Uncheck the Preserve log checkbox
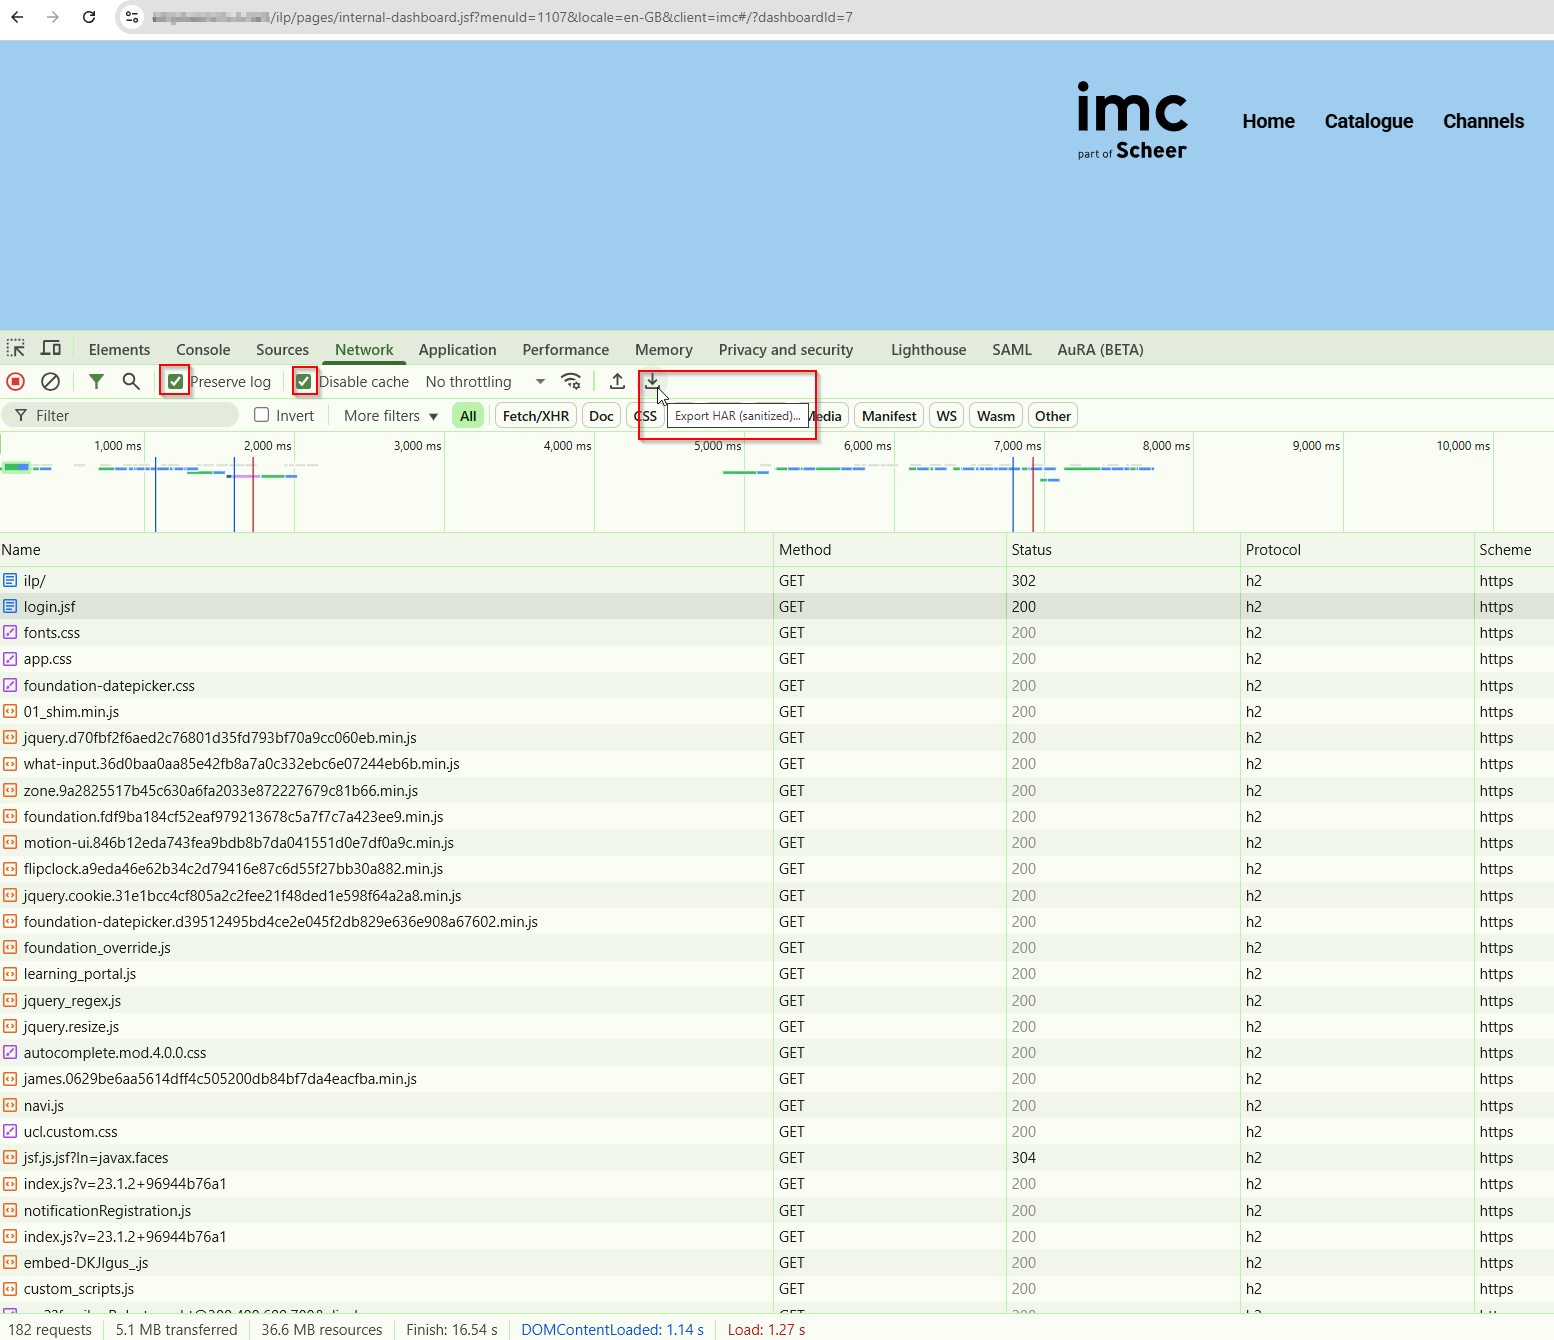The image size is (1554, 1340). 175,381
